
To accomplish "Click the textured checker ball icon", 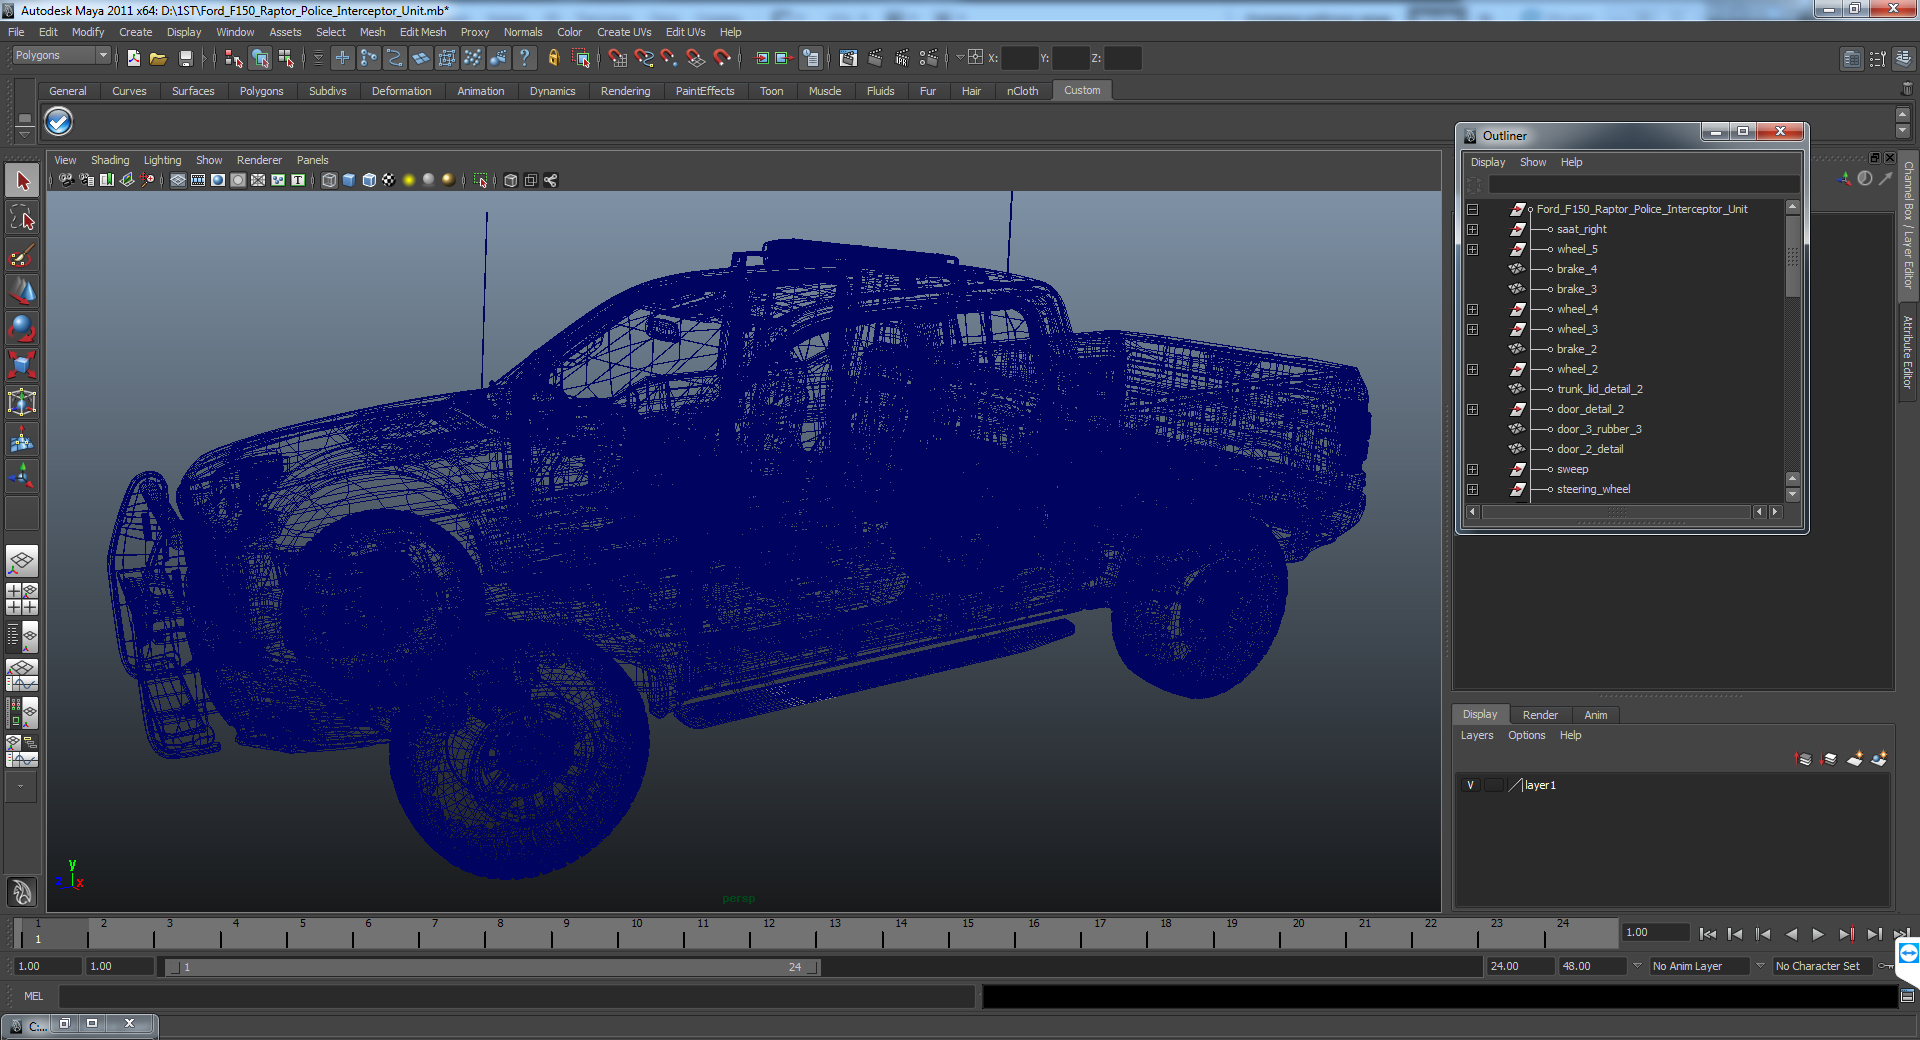I will (389, 180).
